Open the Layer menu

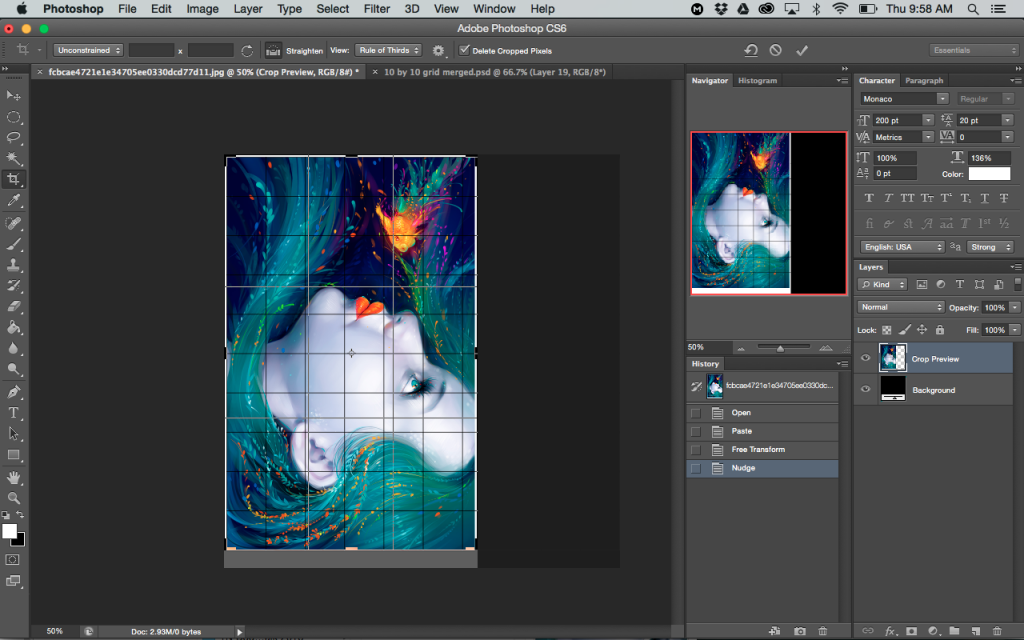click(x=248, y=8)
